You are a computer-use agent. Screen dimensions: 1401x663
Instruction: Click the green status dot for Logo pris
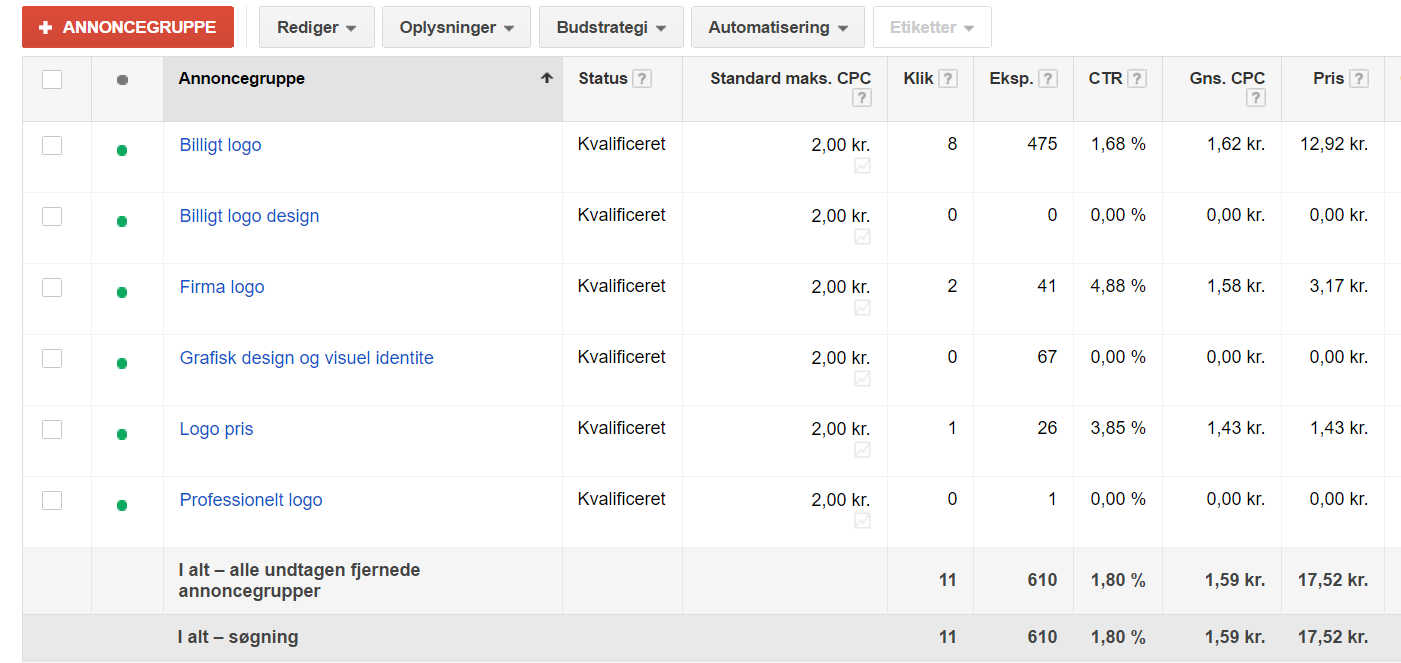(122, 434)
